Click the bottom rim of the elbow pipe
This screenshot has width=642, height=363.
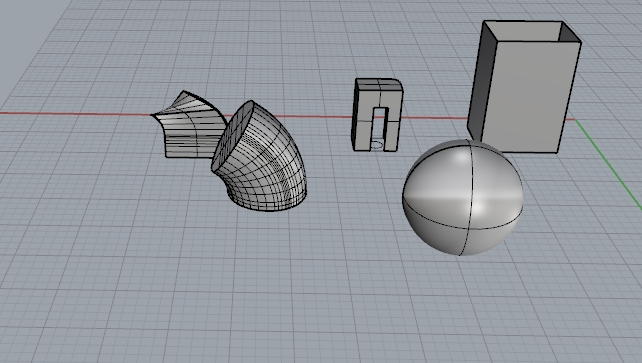pos(268,203)
